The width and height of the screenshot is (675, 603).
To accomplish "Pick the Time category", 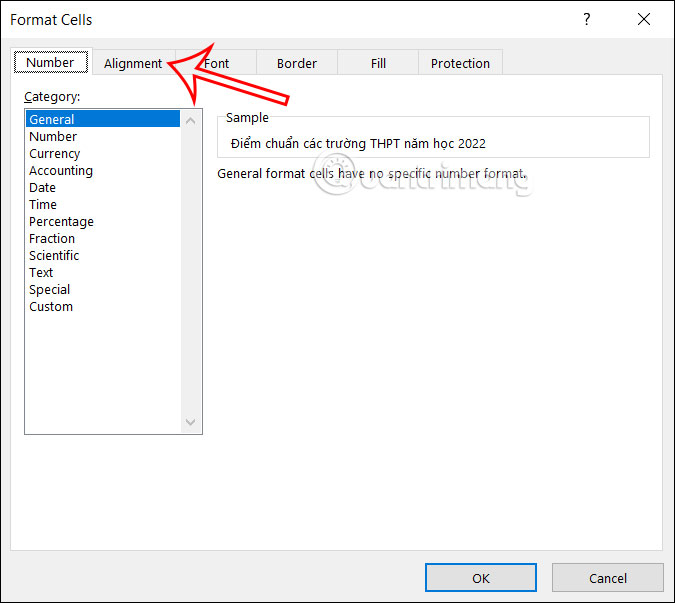I will tap(103, 204).
